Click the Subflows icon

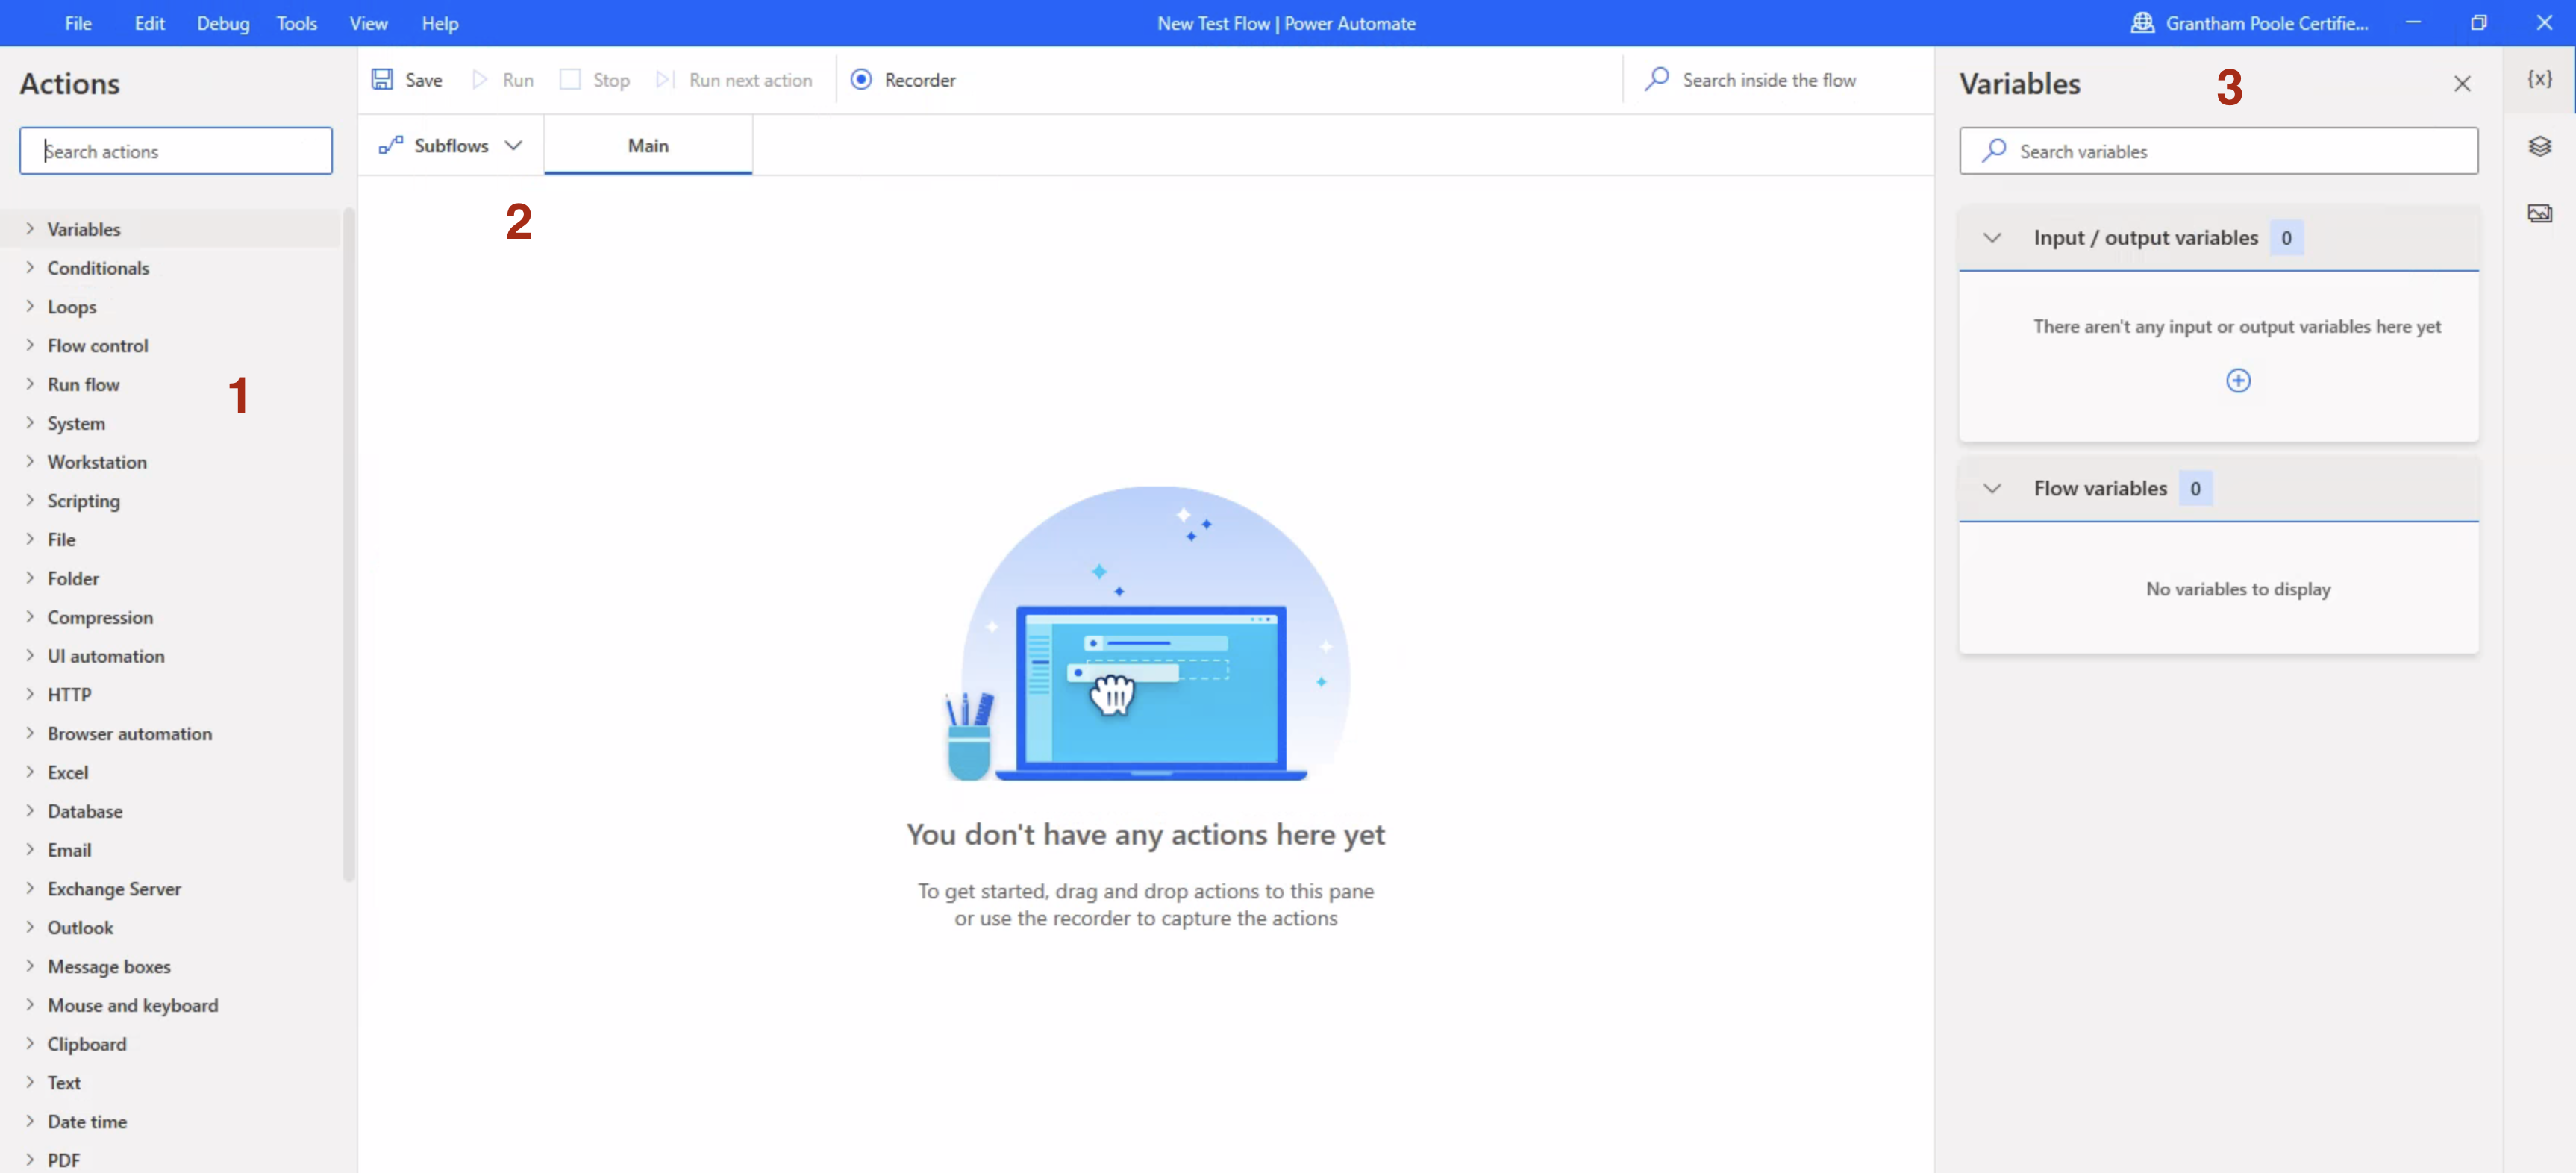(391, 146)
